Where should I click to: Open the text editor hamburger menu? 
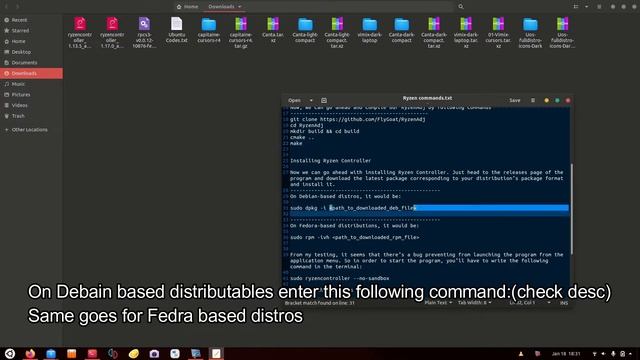click(x=533, y=100)
